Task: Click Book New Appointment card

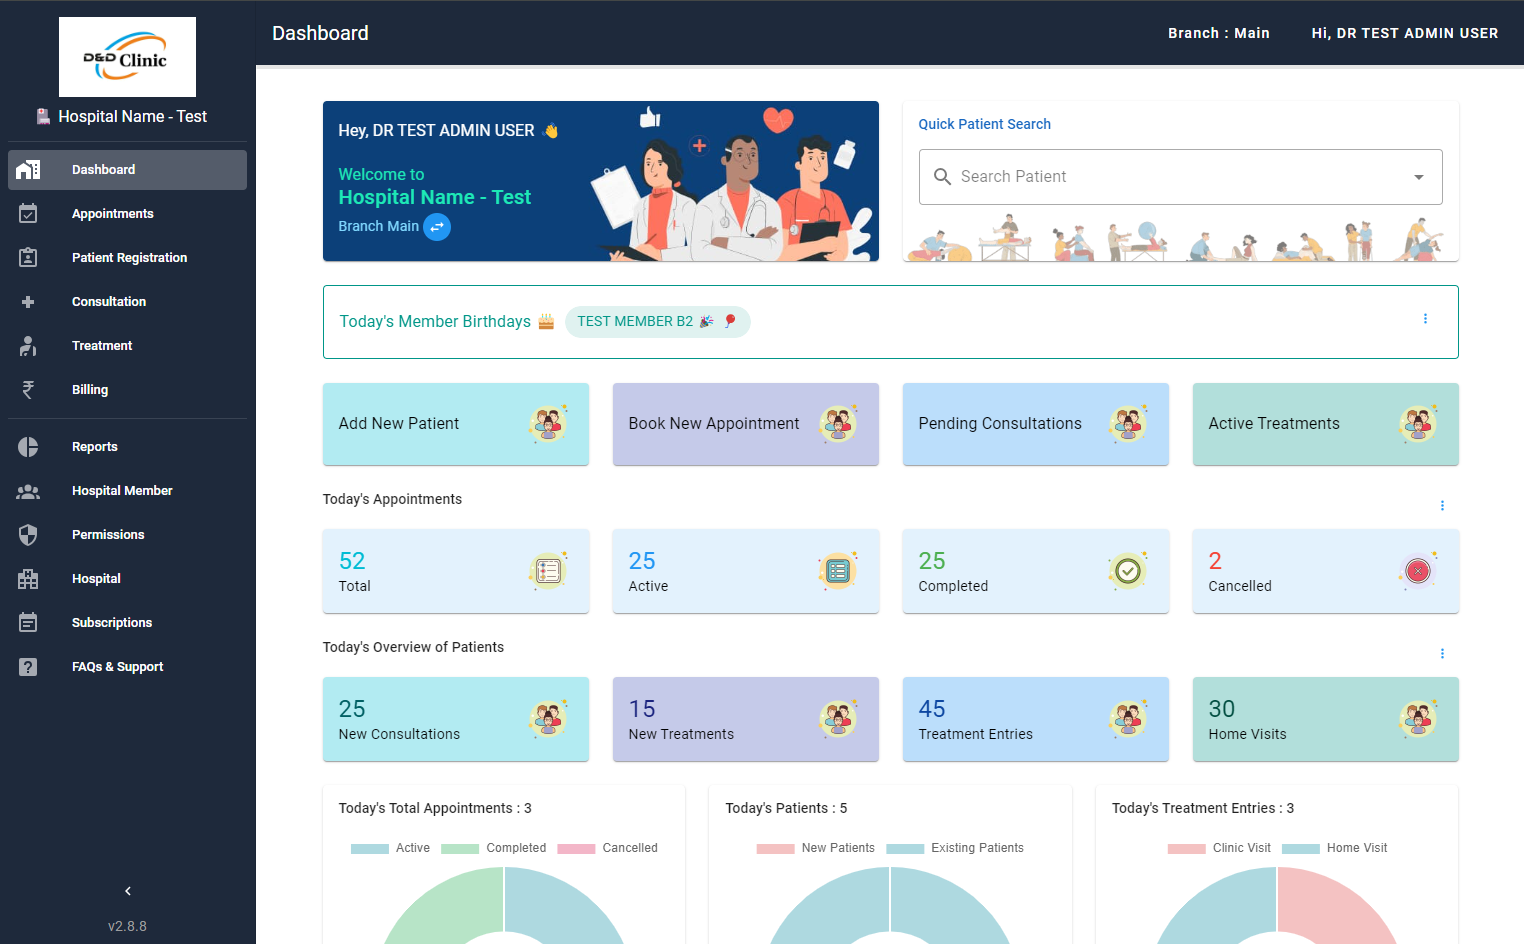Action: (x=746, y=424)
